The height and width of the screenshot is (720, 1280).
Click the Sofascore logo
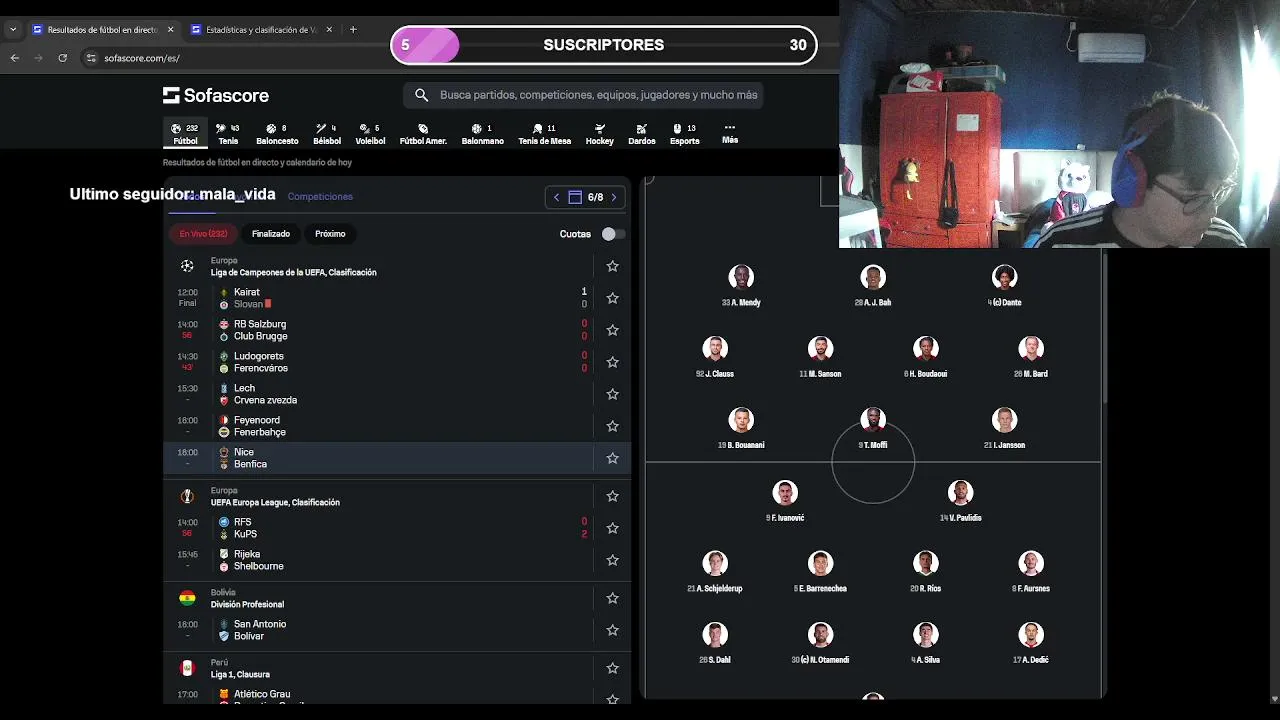coord(216,95)
